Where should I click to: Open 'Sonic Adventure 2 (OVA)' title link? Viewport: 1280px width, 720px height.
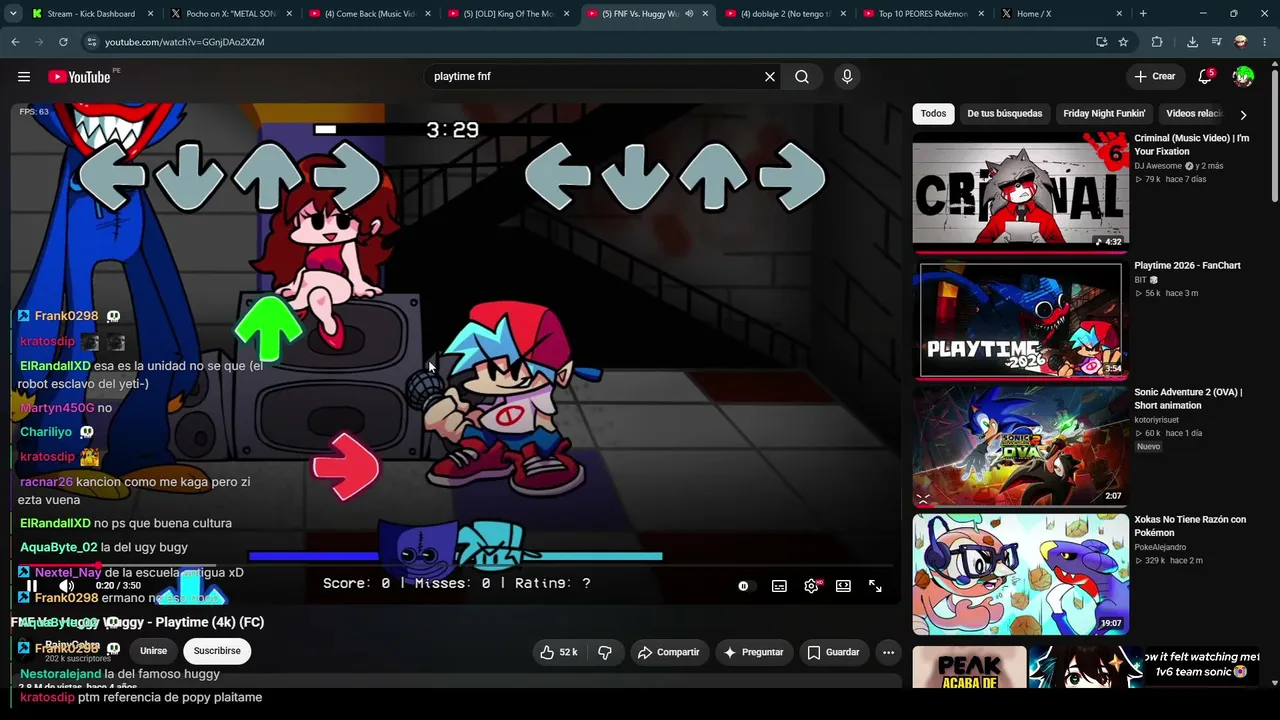click(x=1188, y=399)
